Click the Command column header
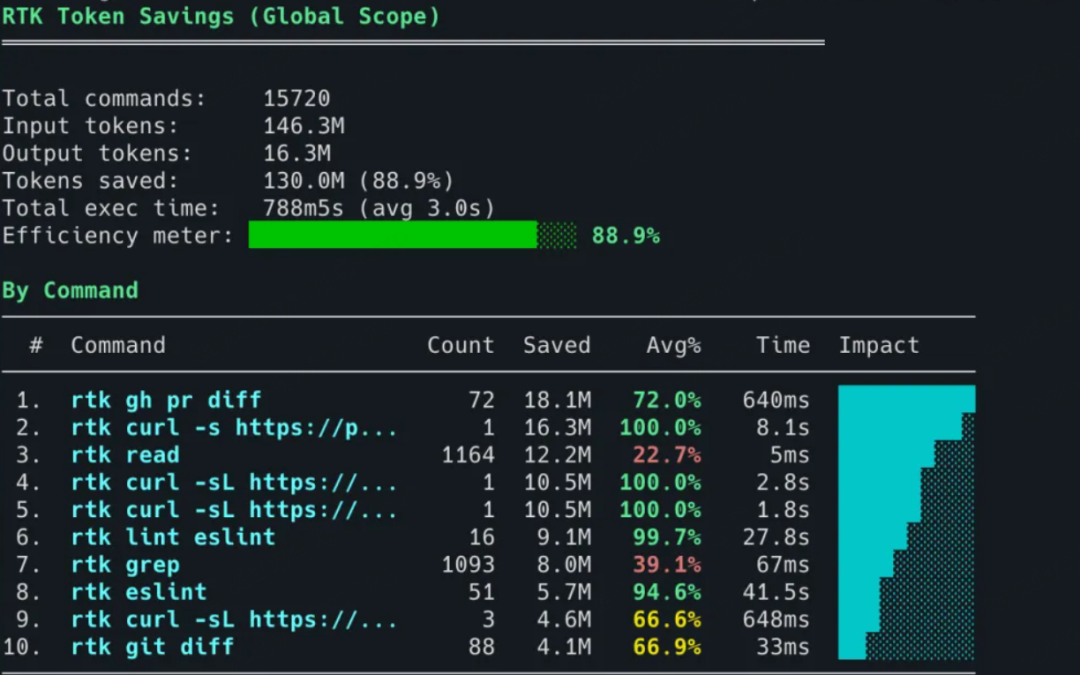This screenshot has height=675, width=1080. coord(118,345)
